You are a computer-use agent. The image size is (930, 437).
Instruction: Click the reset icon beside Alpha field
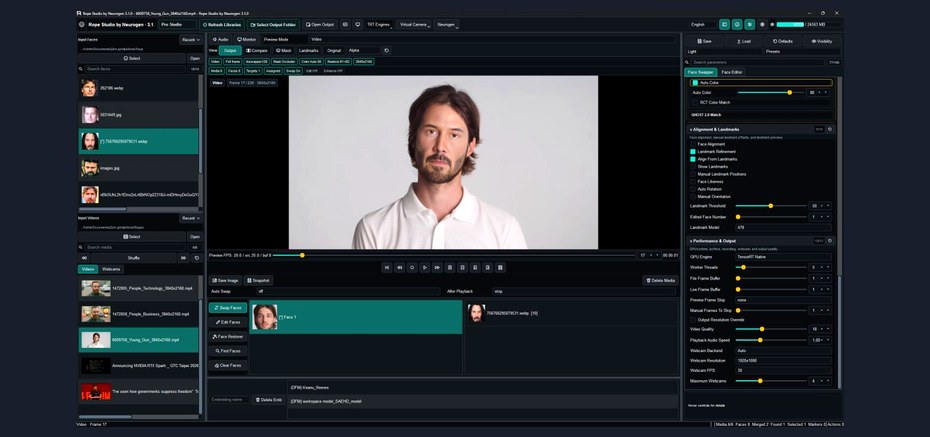point(387,51)
